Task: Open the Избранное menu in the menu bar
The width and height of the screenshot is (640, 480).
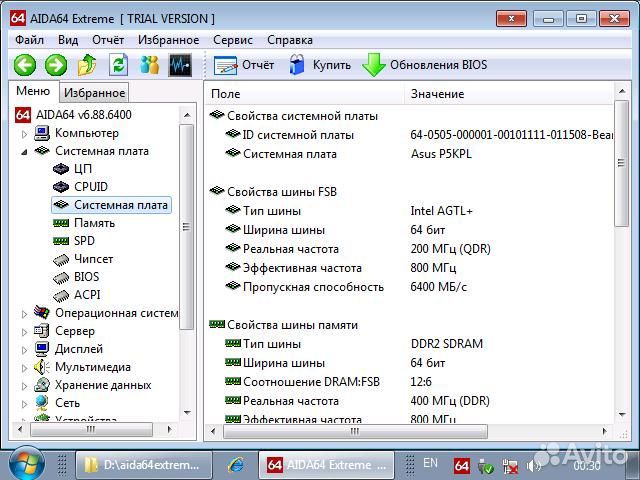Action: click(168, 40)
